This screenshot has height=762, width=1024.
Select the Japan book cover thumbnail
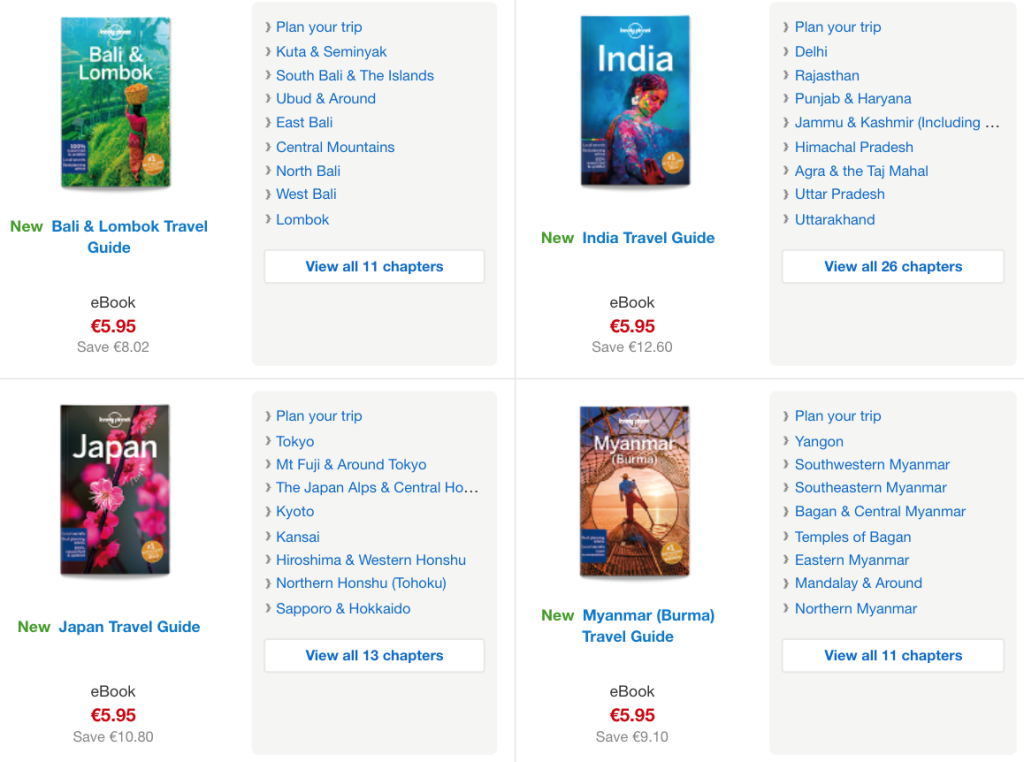point(115,490)
